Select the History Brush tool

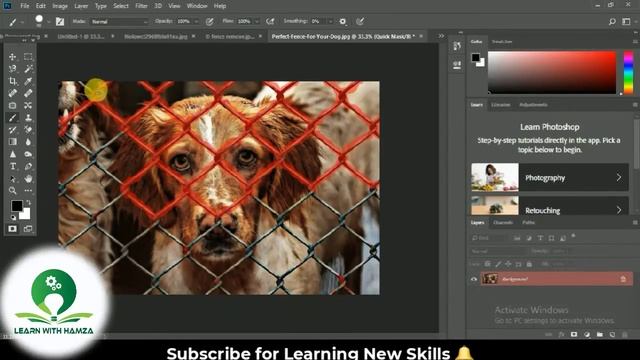pos(13,130)
